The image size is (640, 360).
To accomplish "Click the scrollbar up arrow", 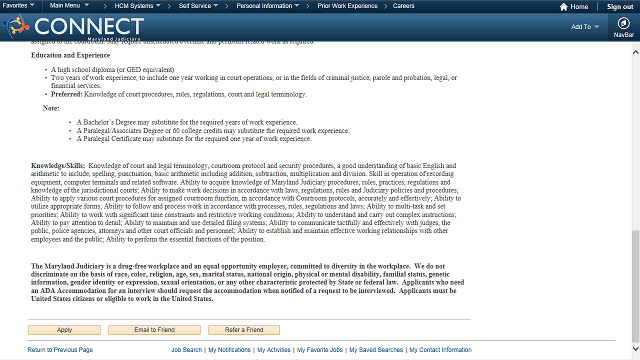I will pyautogui.click(x=636, y=52).
